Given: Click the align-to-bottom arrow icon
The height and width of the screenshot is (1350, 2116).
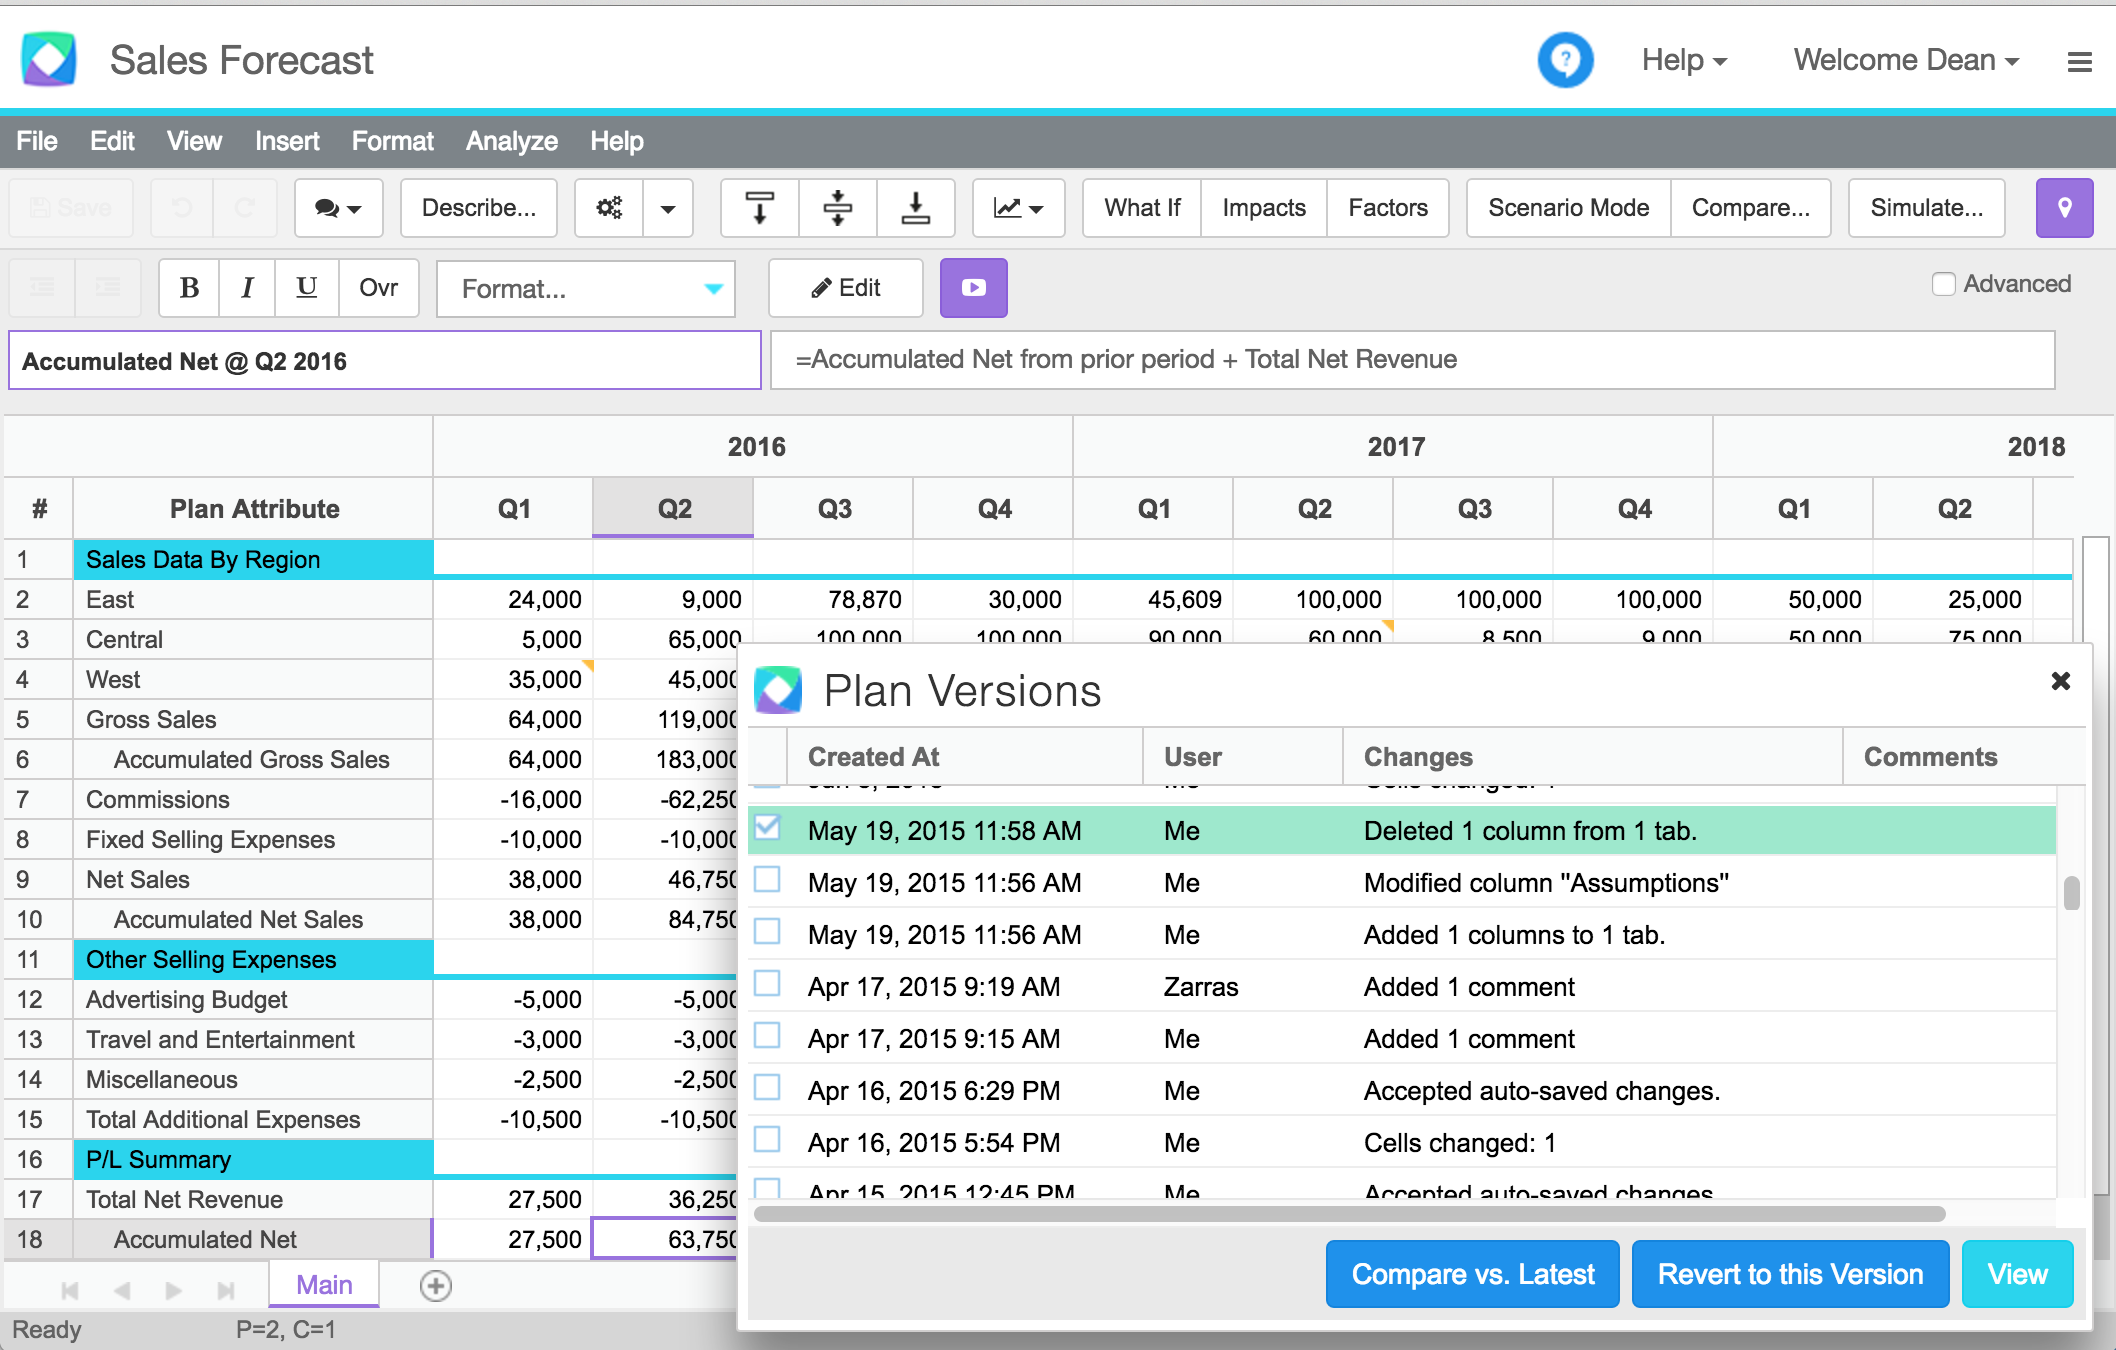Looking at the screenshot, I should pos(915,208).
